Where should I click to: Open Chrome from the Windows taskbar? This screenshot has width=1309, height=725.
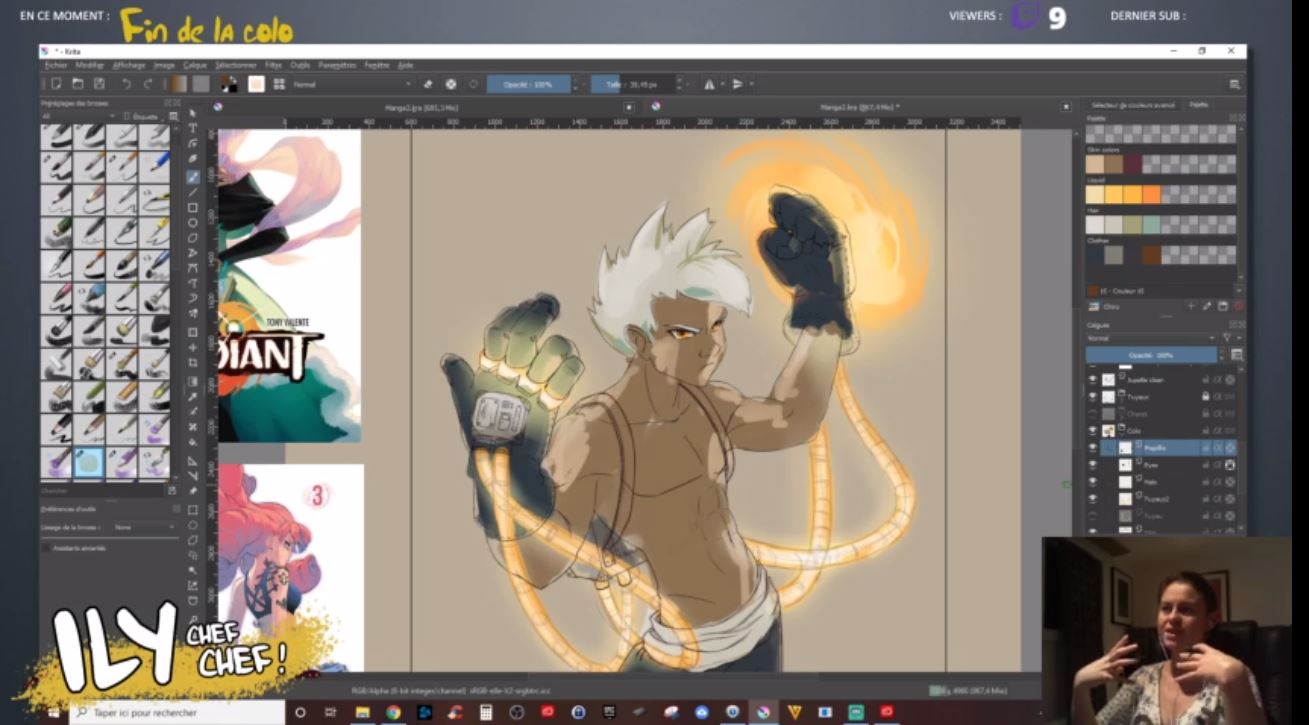[393, 713]
